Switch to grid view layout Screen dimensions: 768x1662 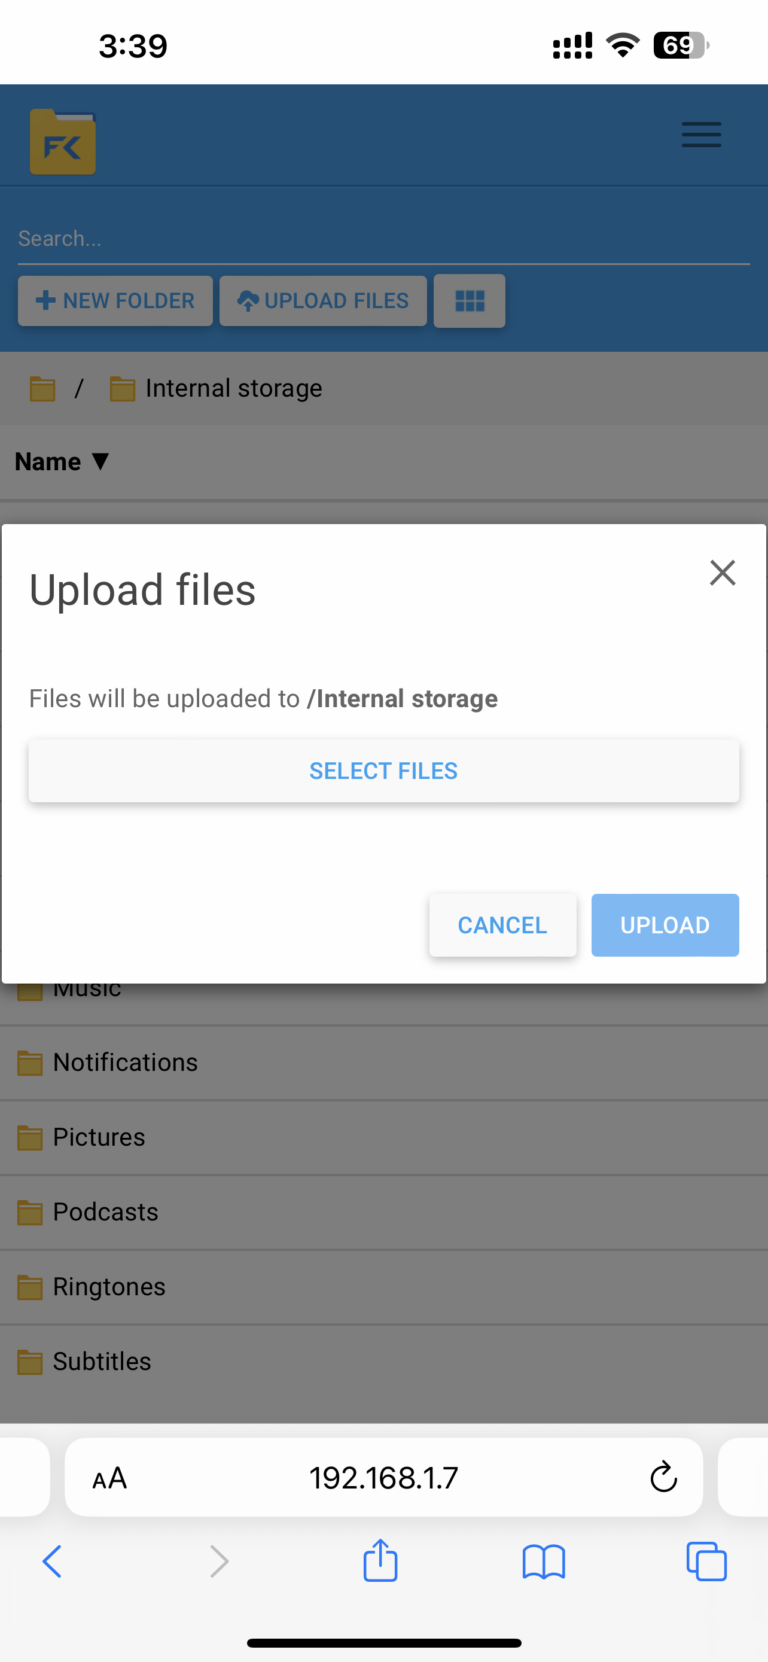pos(469,300)
